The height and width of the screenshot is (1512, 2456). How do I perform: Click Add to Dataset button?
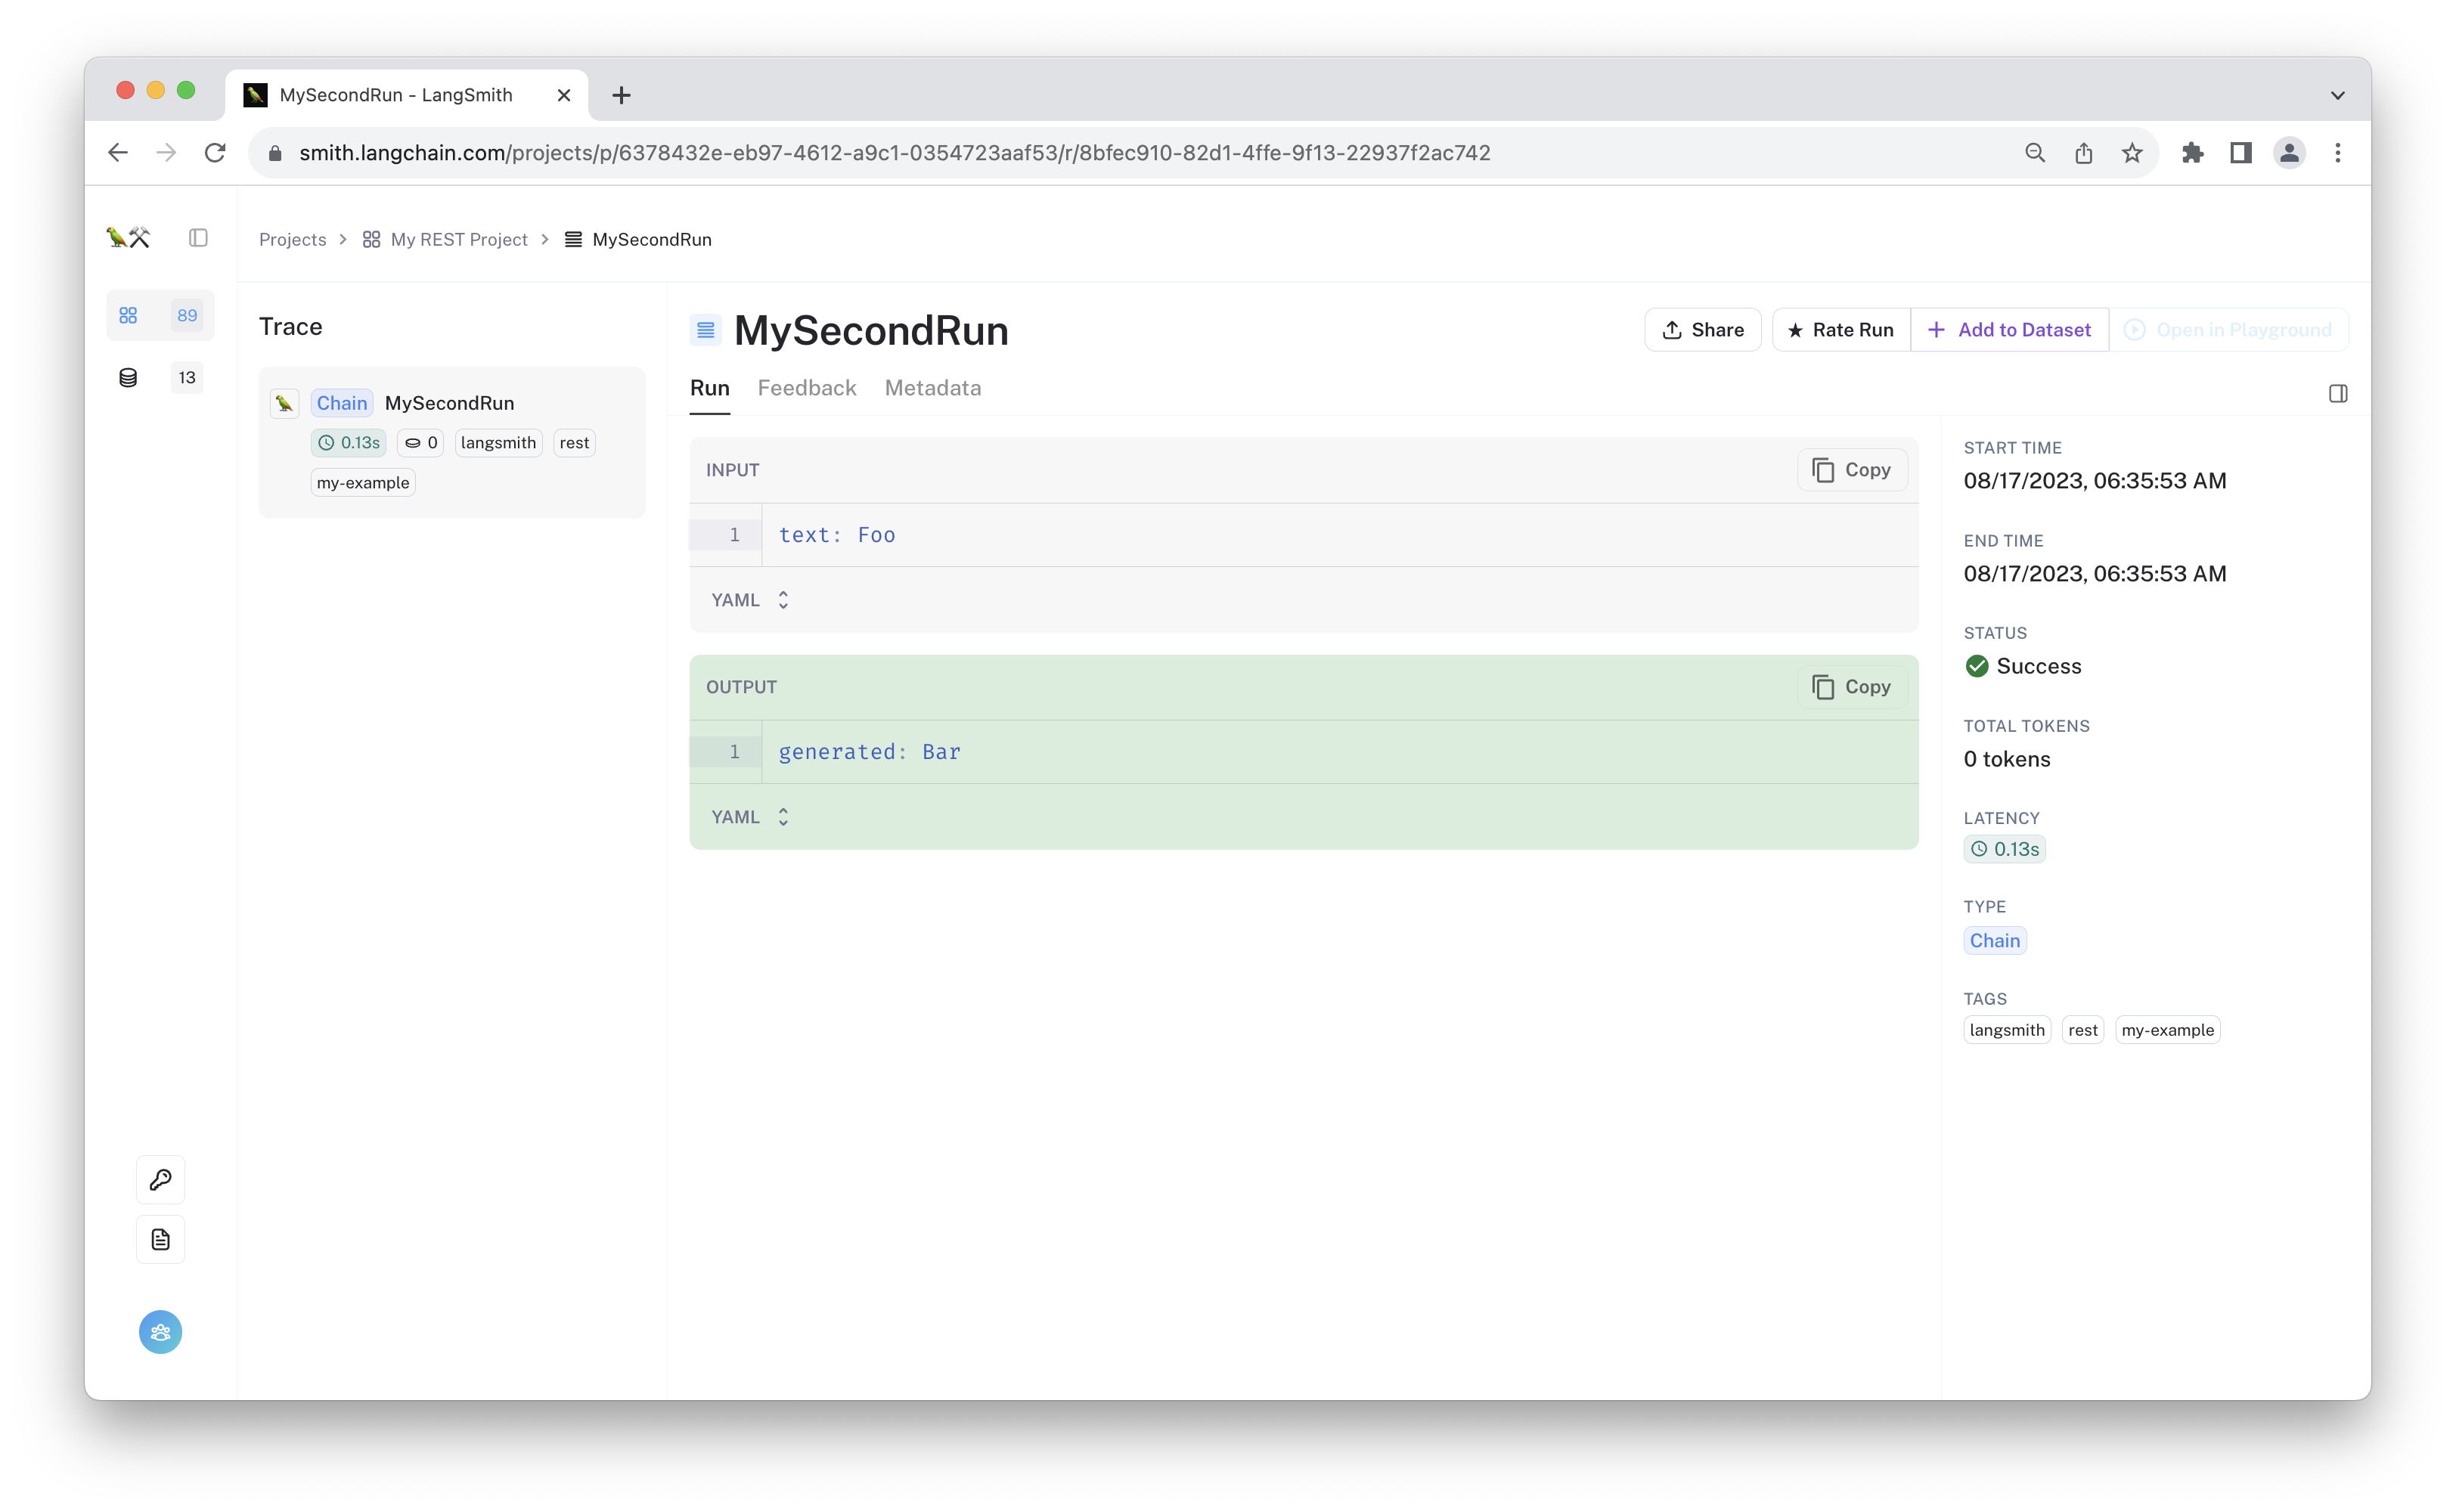pos(2009,330)
